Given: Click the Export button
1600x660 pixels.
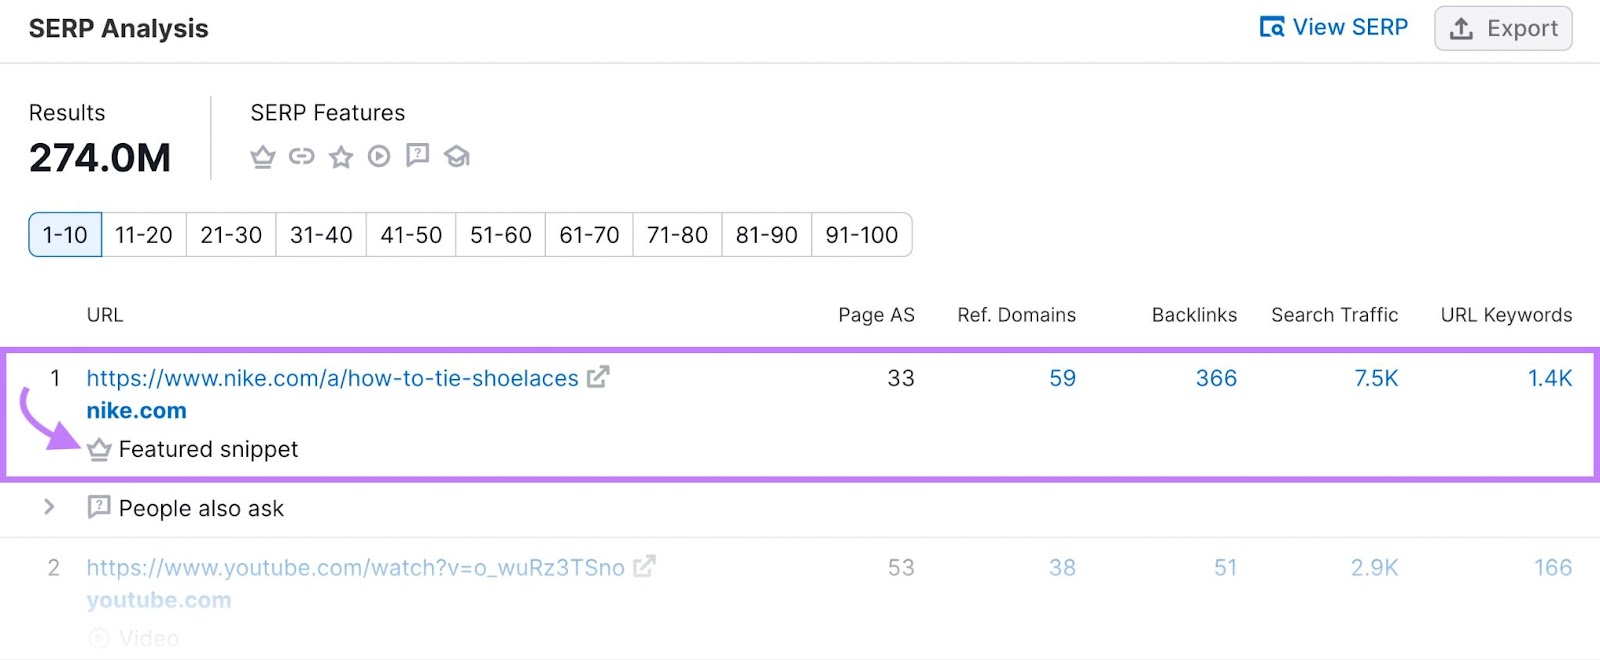Looking at the screenshot, I should 1503,28.
